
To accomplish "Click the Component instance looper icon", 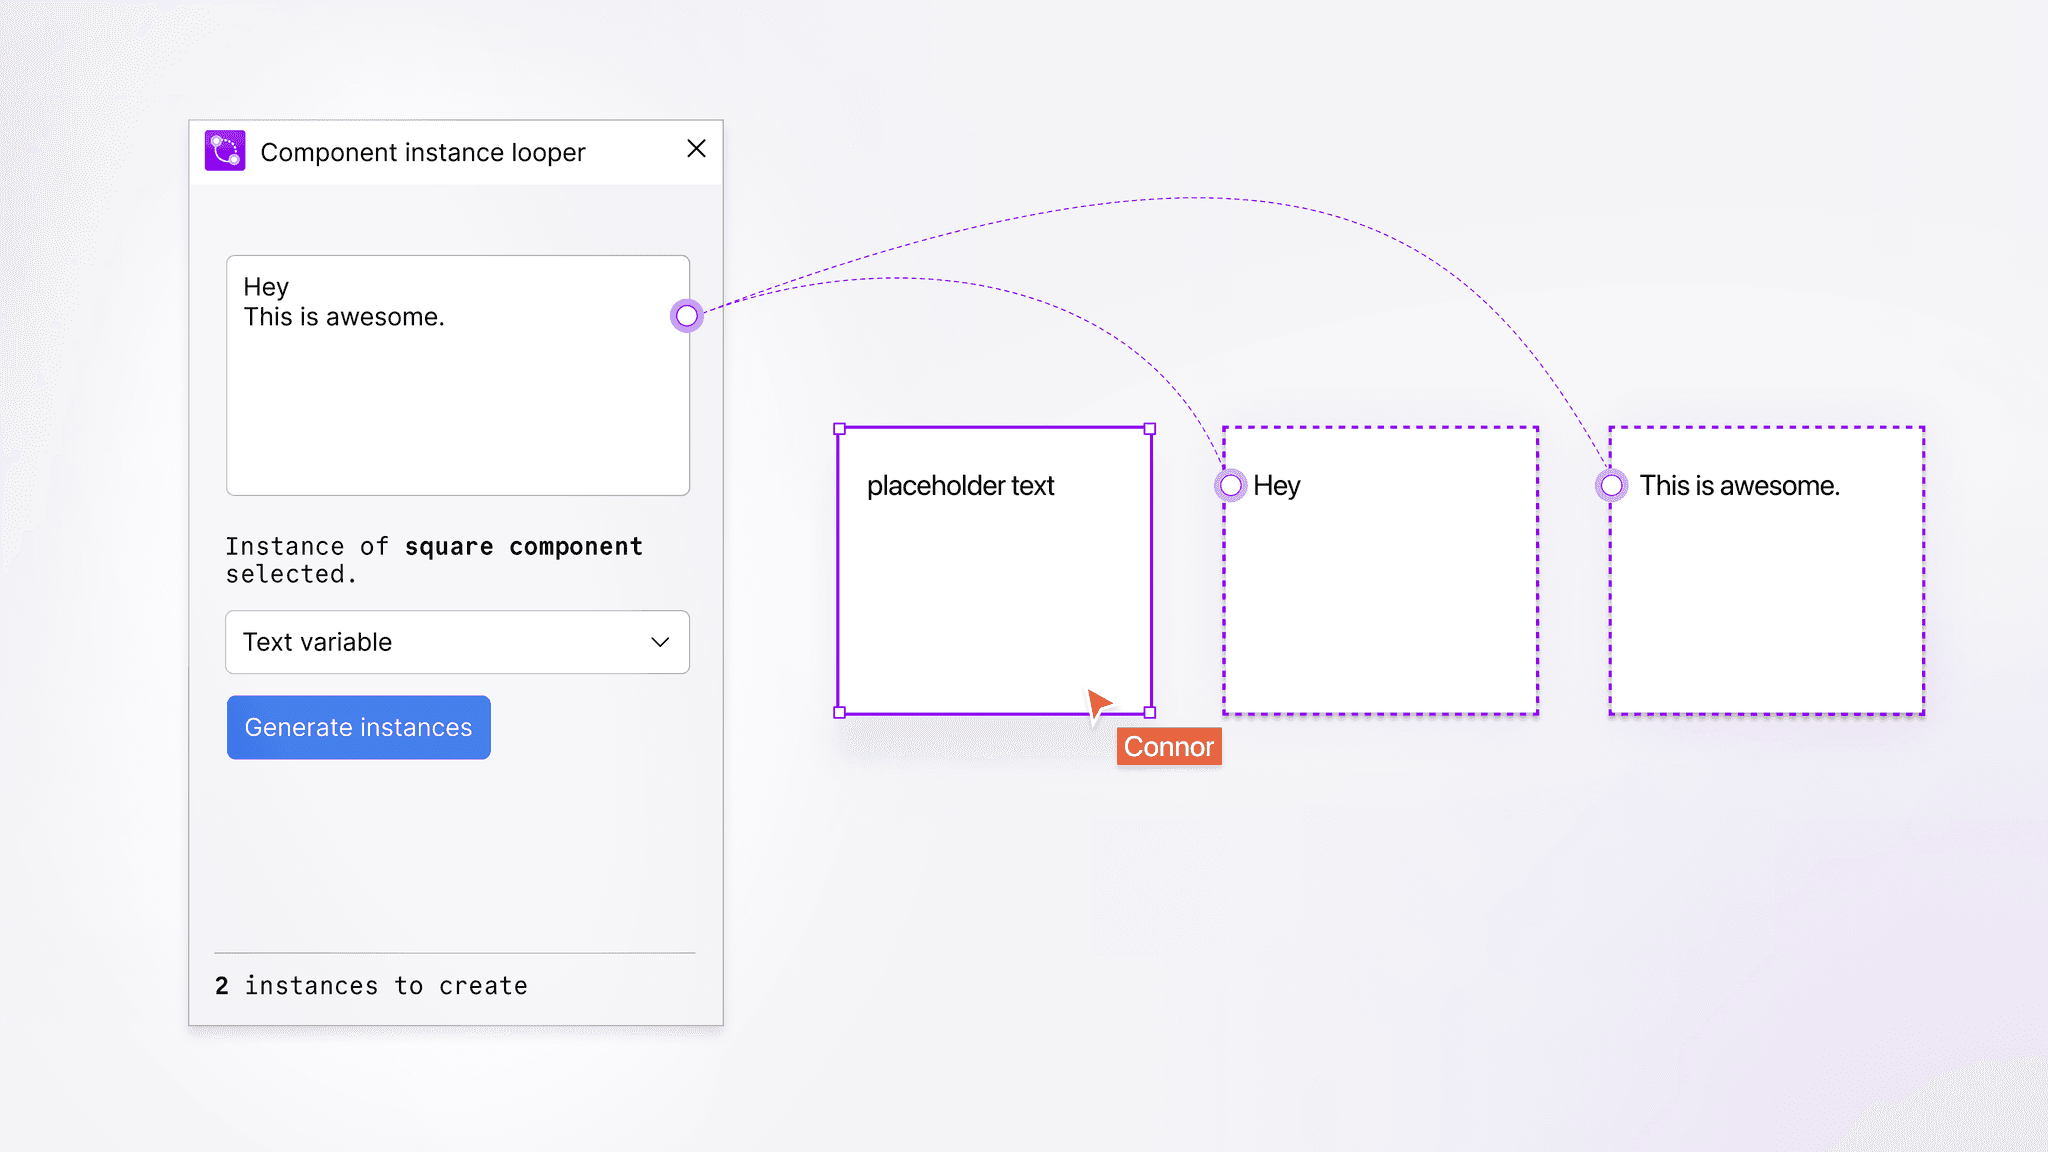I will coord(225,151).
